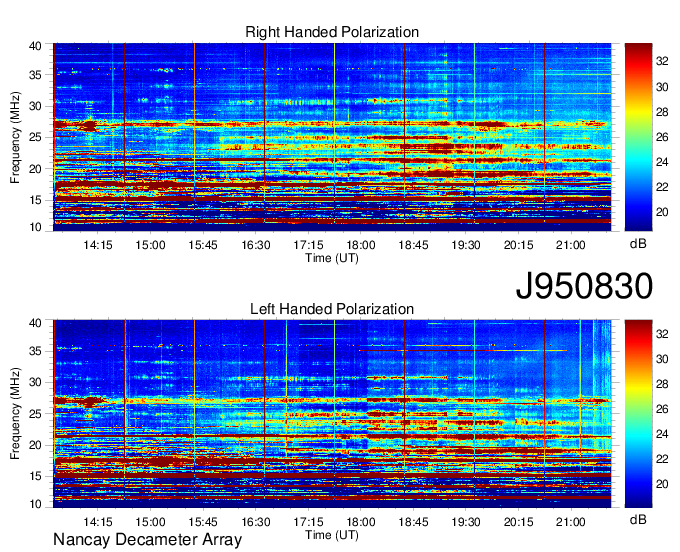Click 18:45 tick on left-handed plot time axis

coord(413,522)
